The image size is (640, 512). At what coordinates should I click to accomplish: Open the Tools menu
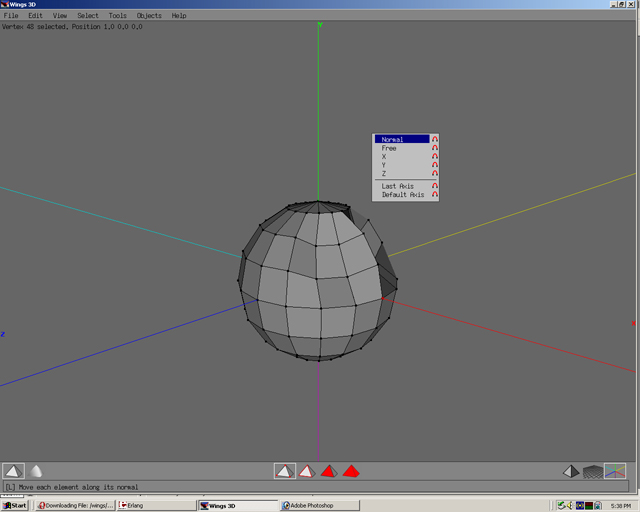pyautogui.click(x=118, y=16)
